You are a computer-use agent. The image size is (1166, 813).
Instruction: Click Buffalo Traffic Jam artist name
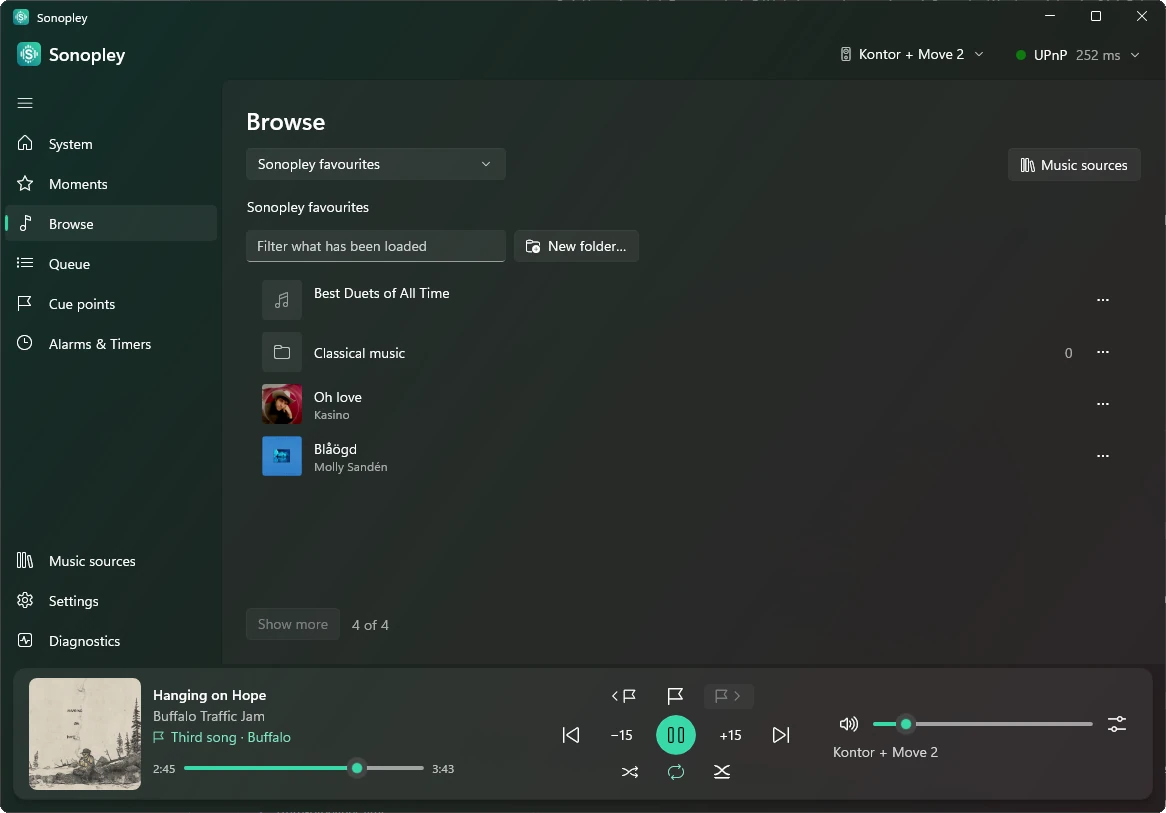(209, 716)
